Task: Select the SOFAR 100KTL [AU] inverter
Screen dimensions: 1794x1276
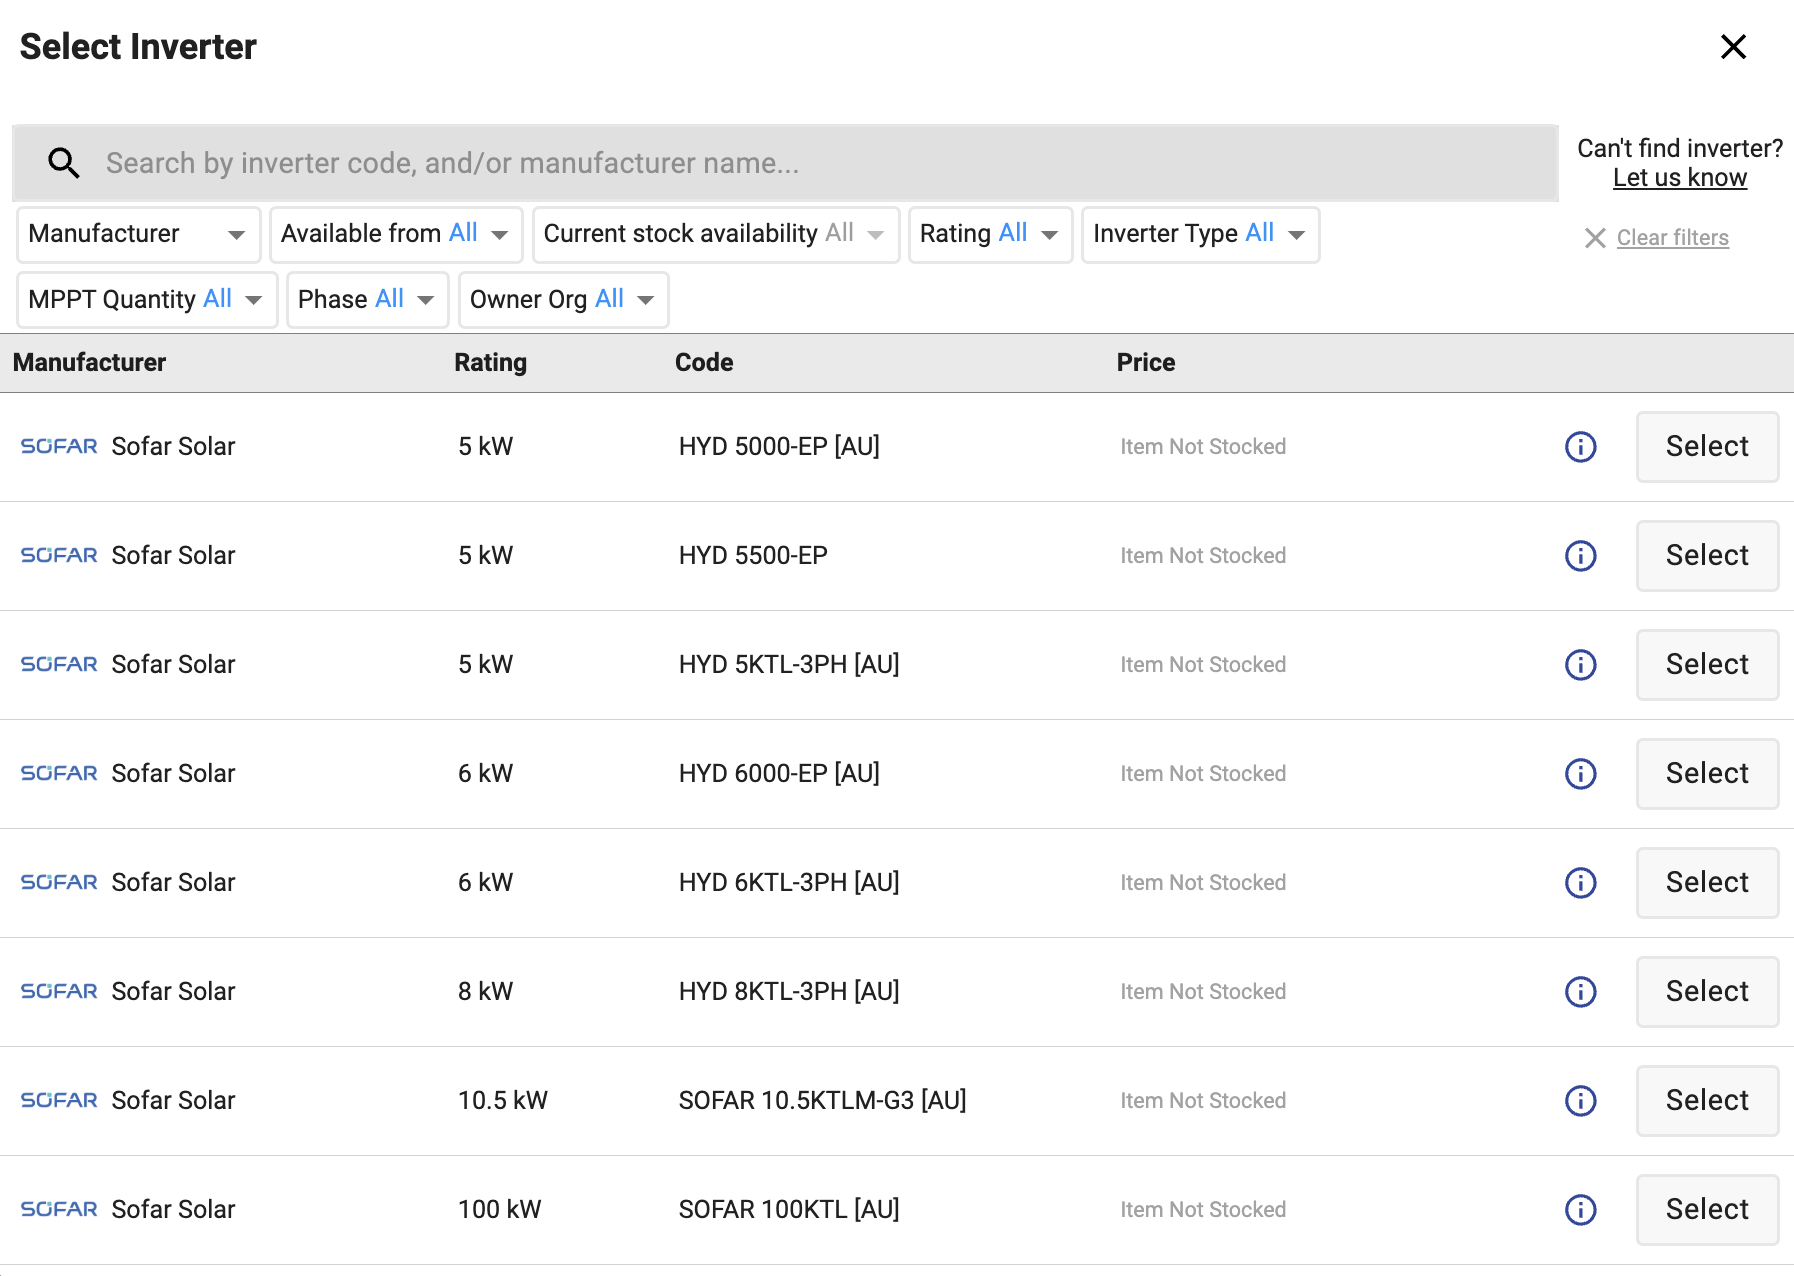Action: click(1707, 1210)
